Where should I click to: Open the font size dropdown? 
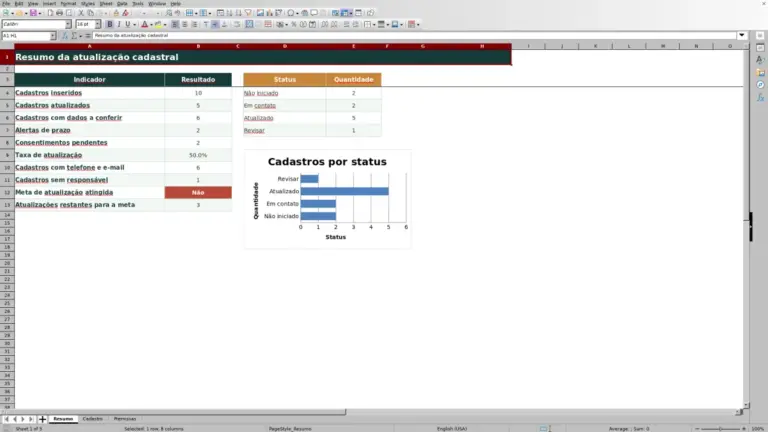tap(98, 24)
